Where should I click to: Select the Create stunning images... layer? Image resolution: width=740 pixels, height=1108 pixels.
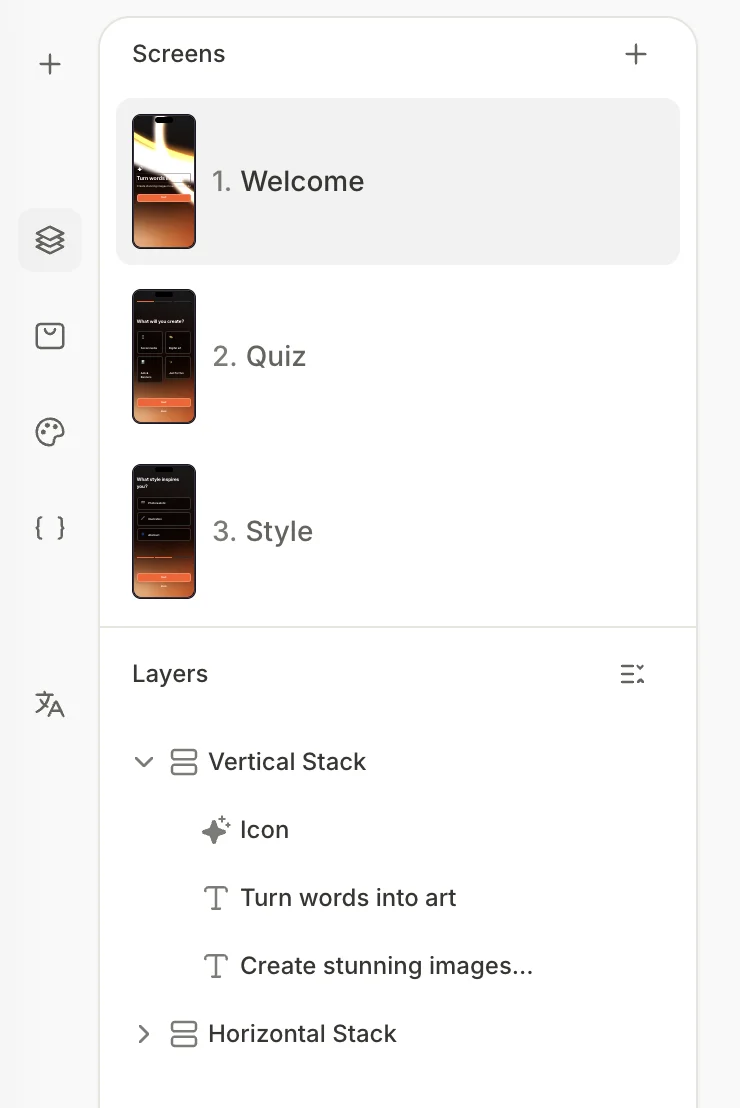click(x=387, y=966)
